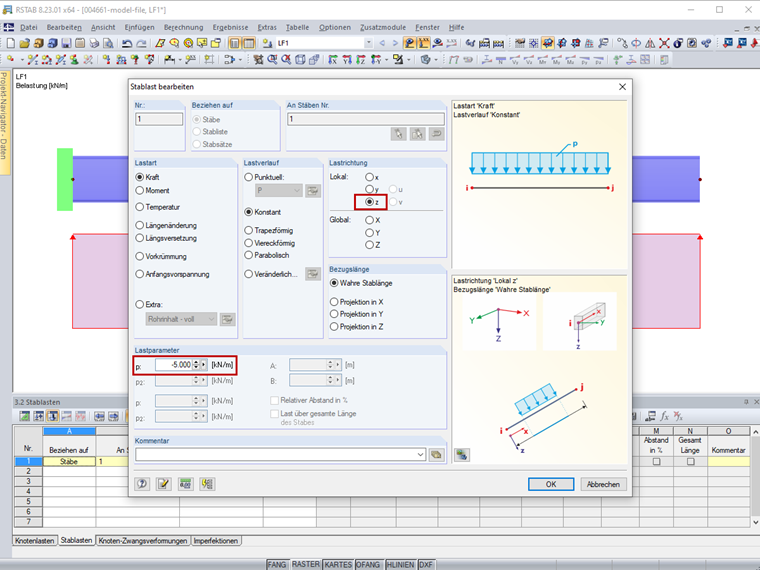Toggle the DXF status bar button
Viewport: 760px width, 570px height.
[426, 565]
